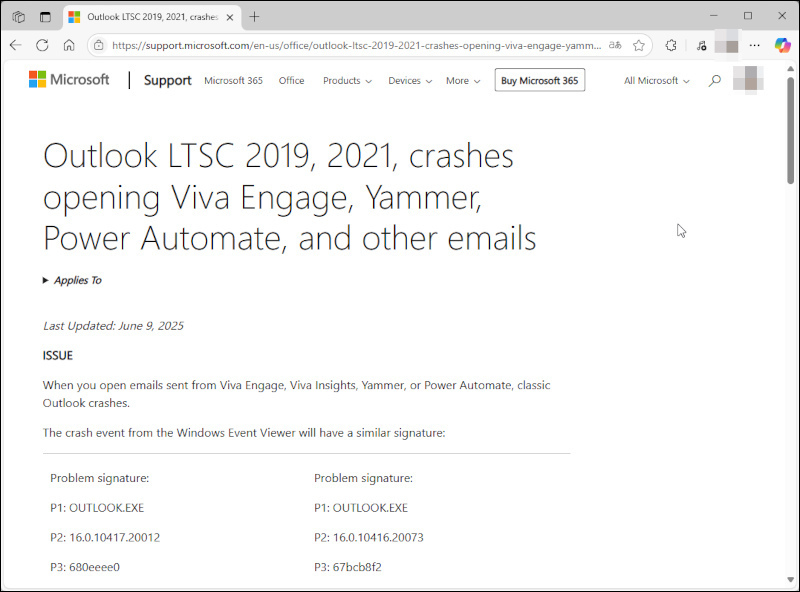Open the Copilot sidebar
Screen dimensions: 800x592
tap(782, 45)
